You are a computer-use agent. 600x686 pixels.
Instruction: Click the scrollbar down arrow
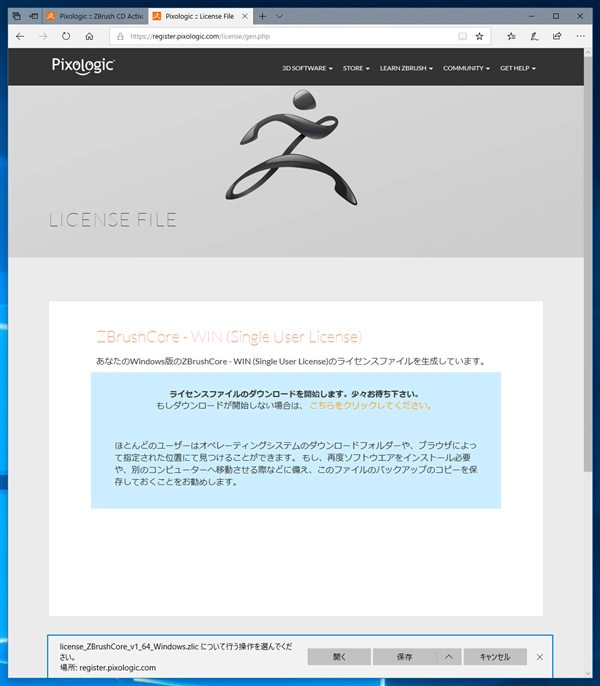point(588,673)
